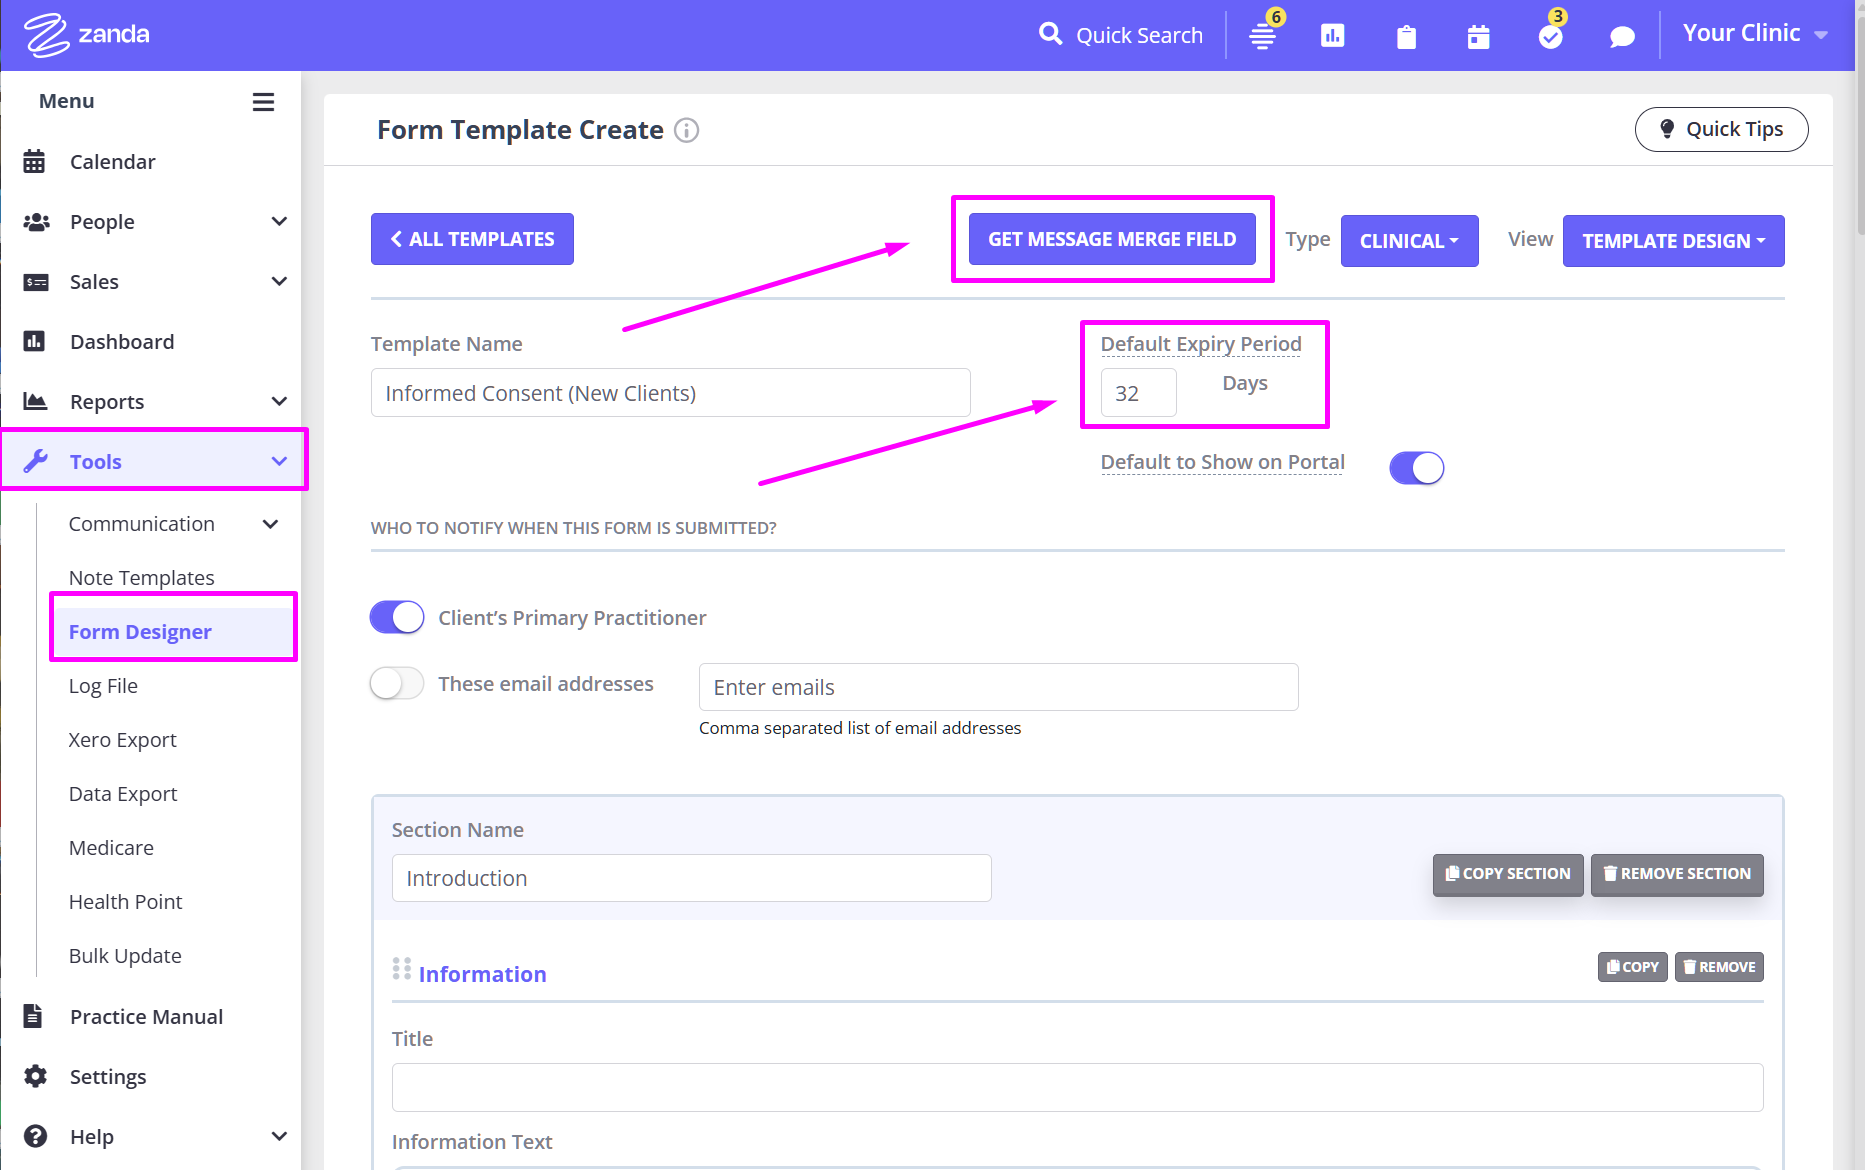The image size is (1865, 1170).
Task: Open the chat messages bubble icon
Action: point(1622,37)
